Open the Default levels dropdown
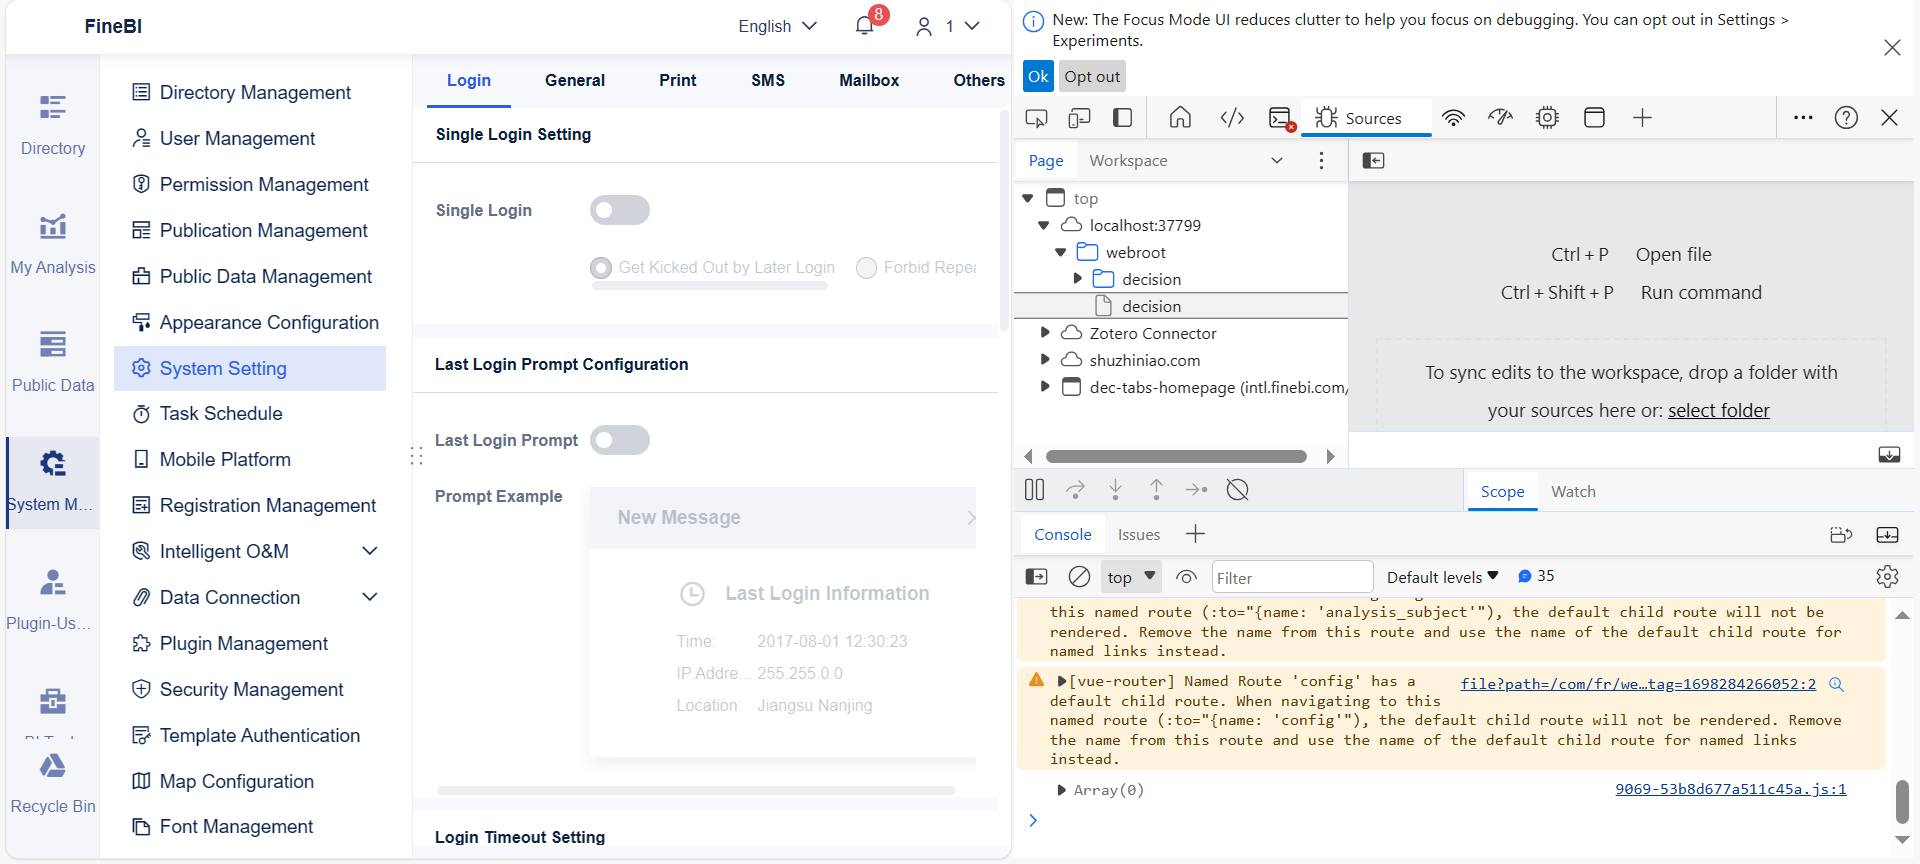This screenshot has height=864, width=1920. tap(1442, 577)
